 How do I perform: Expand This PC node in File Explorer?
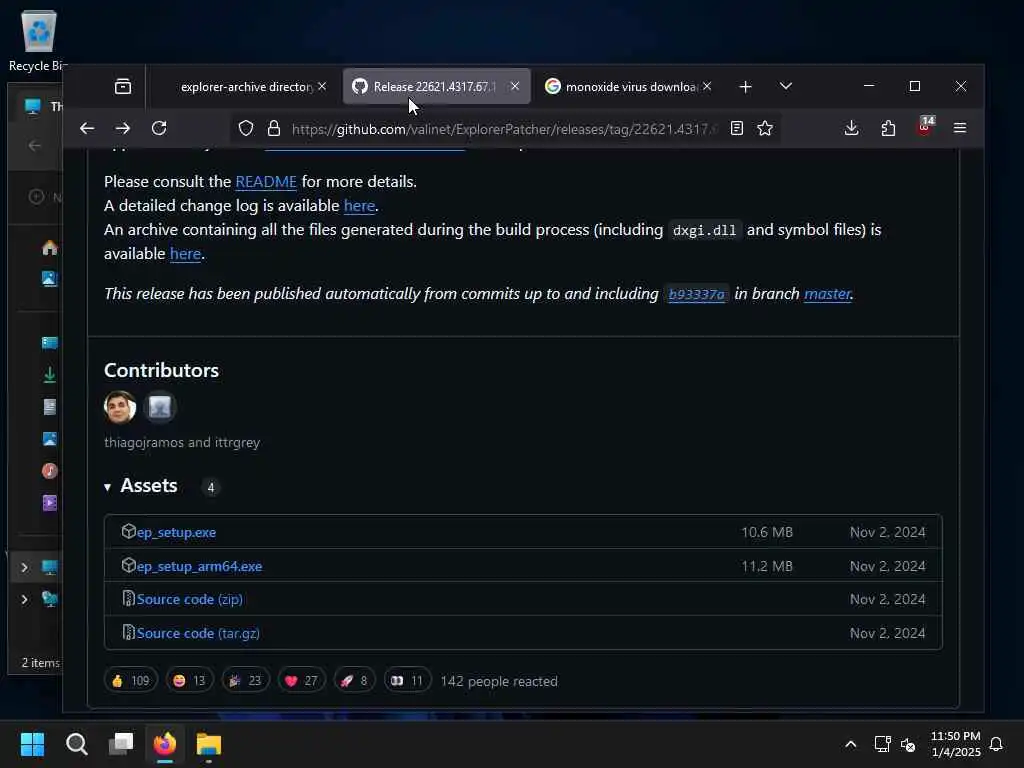point(24,568)
